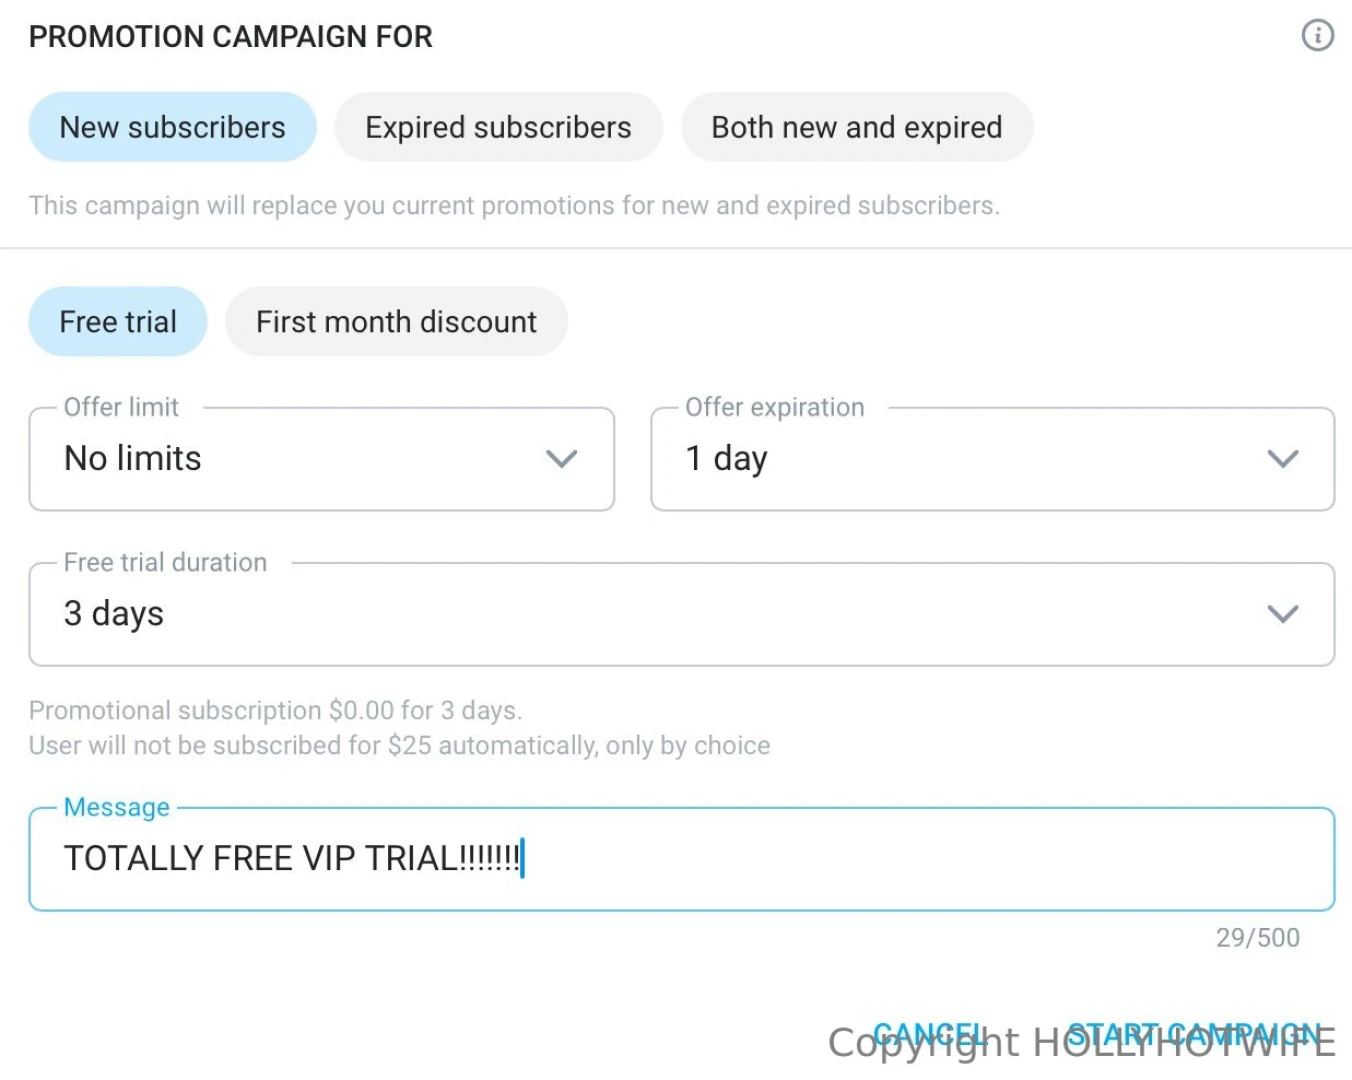Open the Offer expiration selector
This screenshot has width=1352, height=1080.
(991, 459)
